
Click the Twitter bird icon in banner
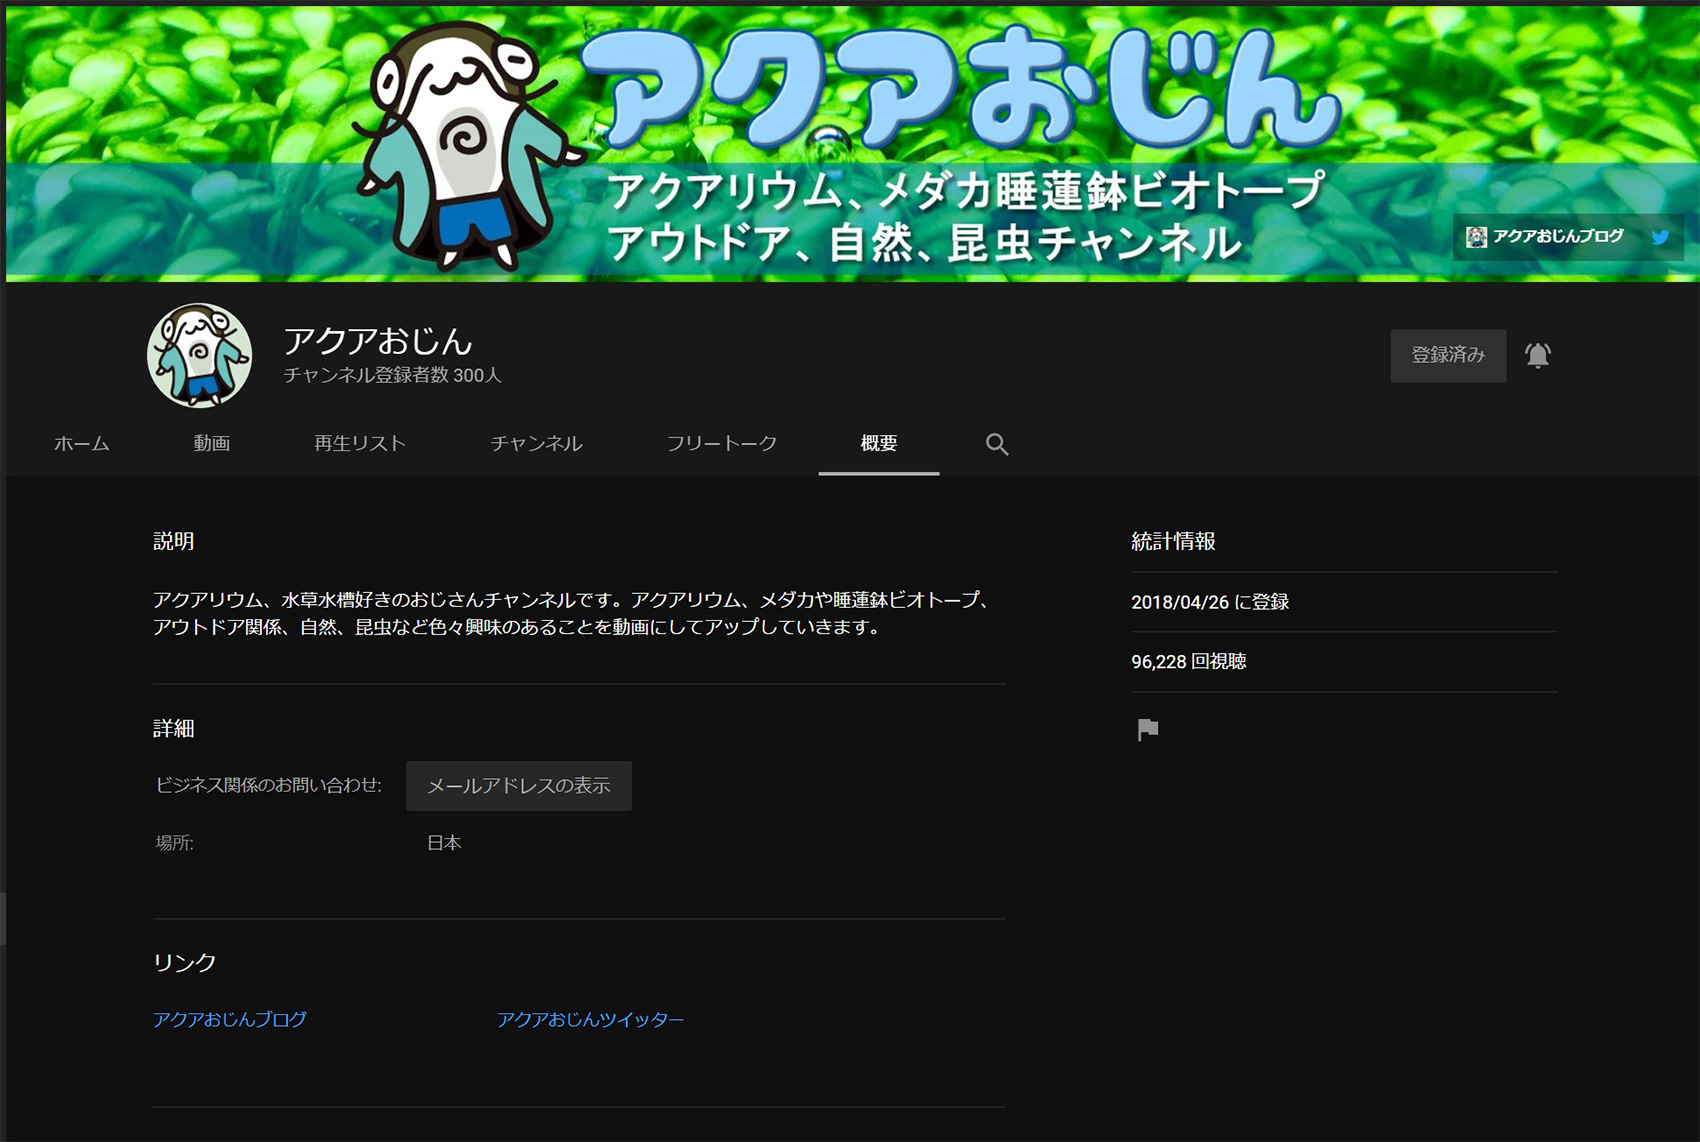pyautogui.click(x=1660, y=237)
